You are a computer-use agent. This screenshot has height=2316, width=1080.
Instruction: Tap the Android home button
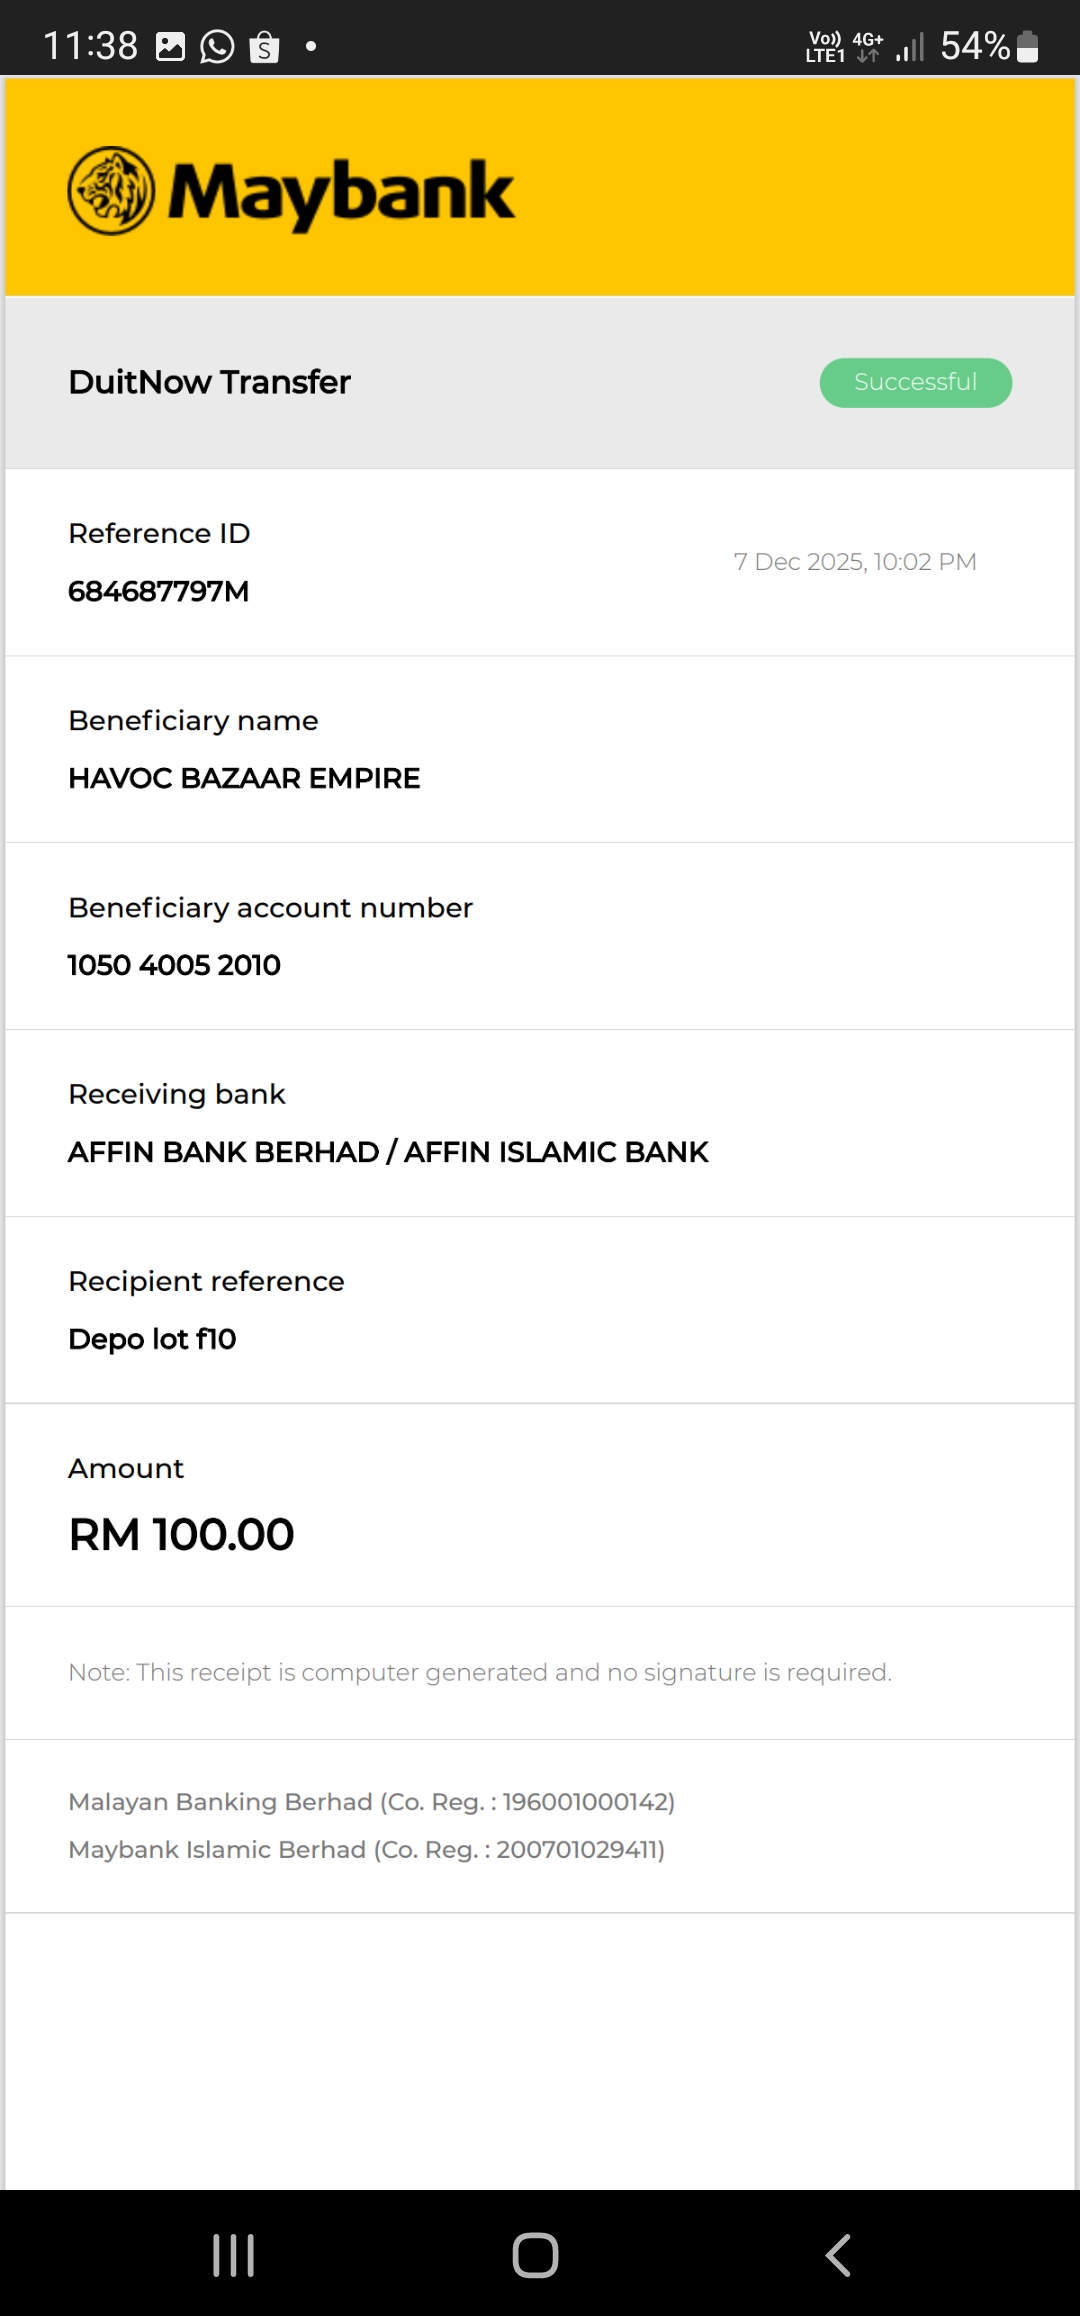point(535,2255)
